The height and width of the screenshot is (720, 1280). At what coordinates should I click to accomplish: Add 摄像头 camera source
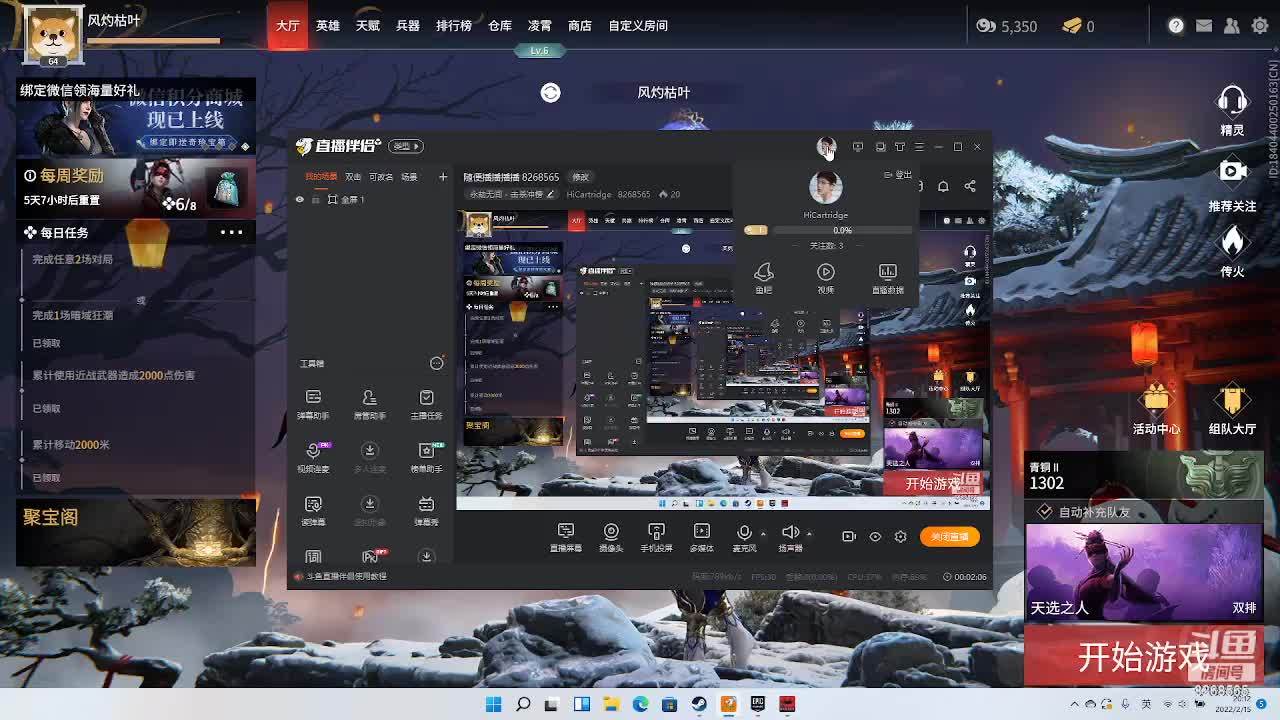click(611, 537)
